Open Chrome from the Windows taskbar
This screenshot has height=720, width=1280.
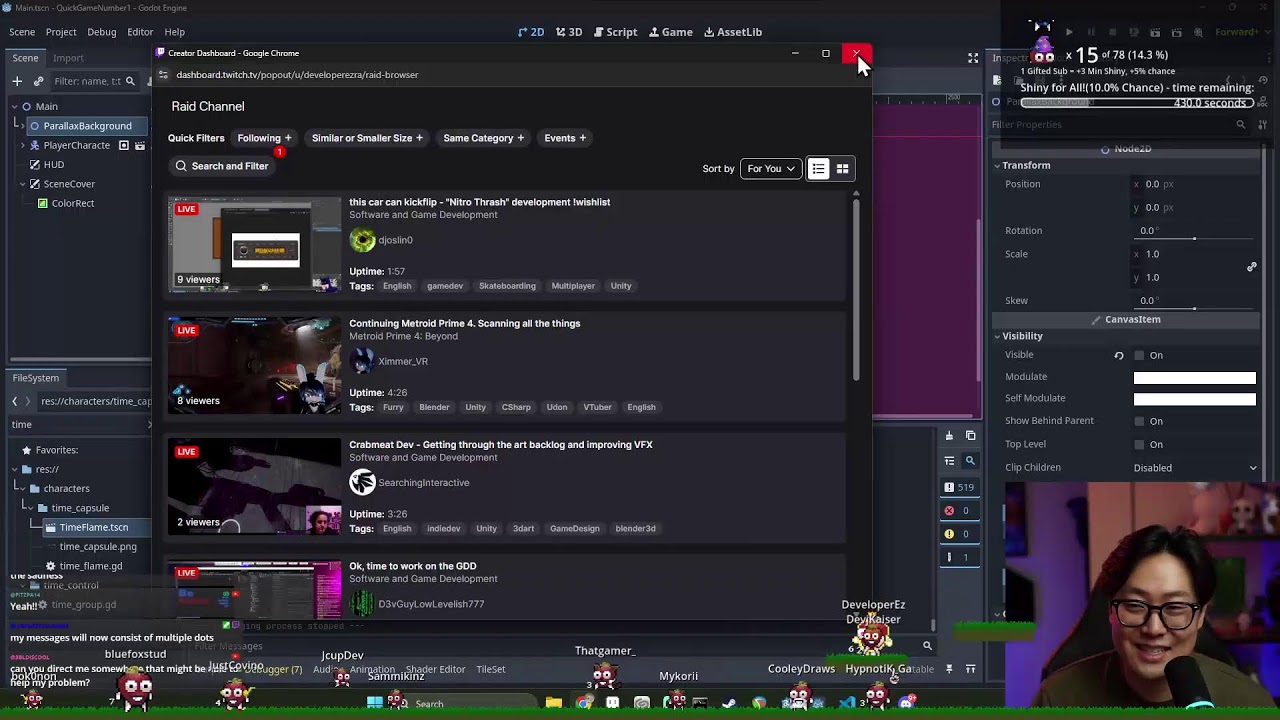(x=583, y=704)
